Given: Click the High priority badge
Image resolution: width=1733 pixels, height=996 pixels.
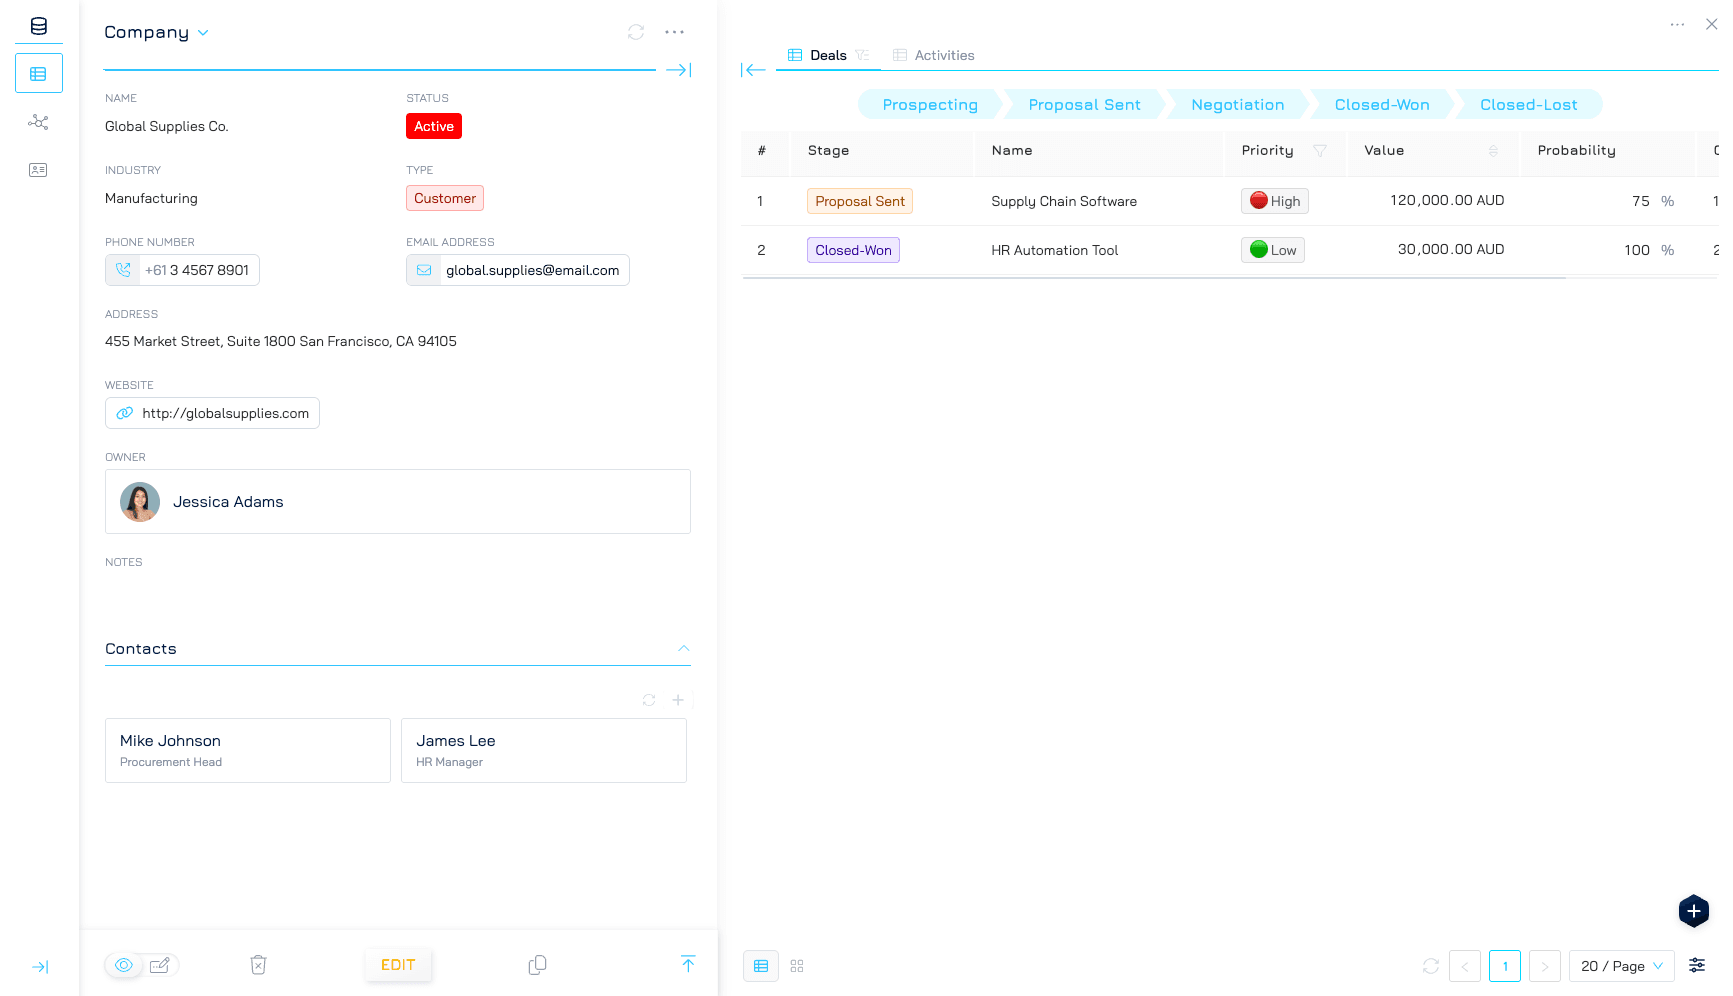Looking at the screenshot, I should tap(1275, 201).
